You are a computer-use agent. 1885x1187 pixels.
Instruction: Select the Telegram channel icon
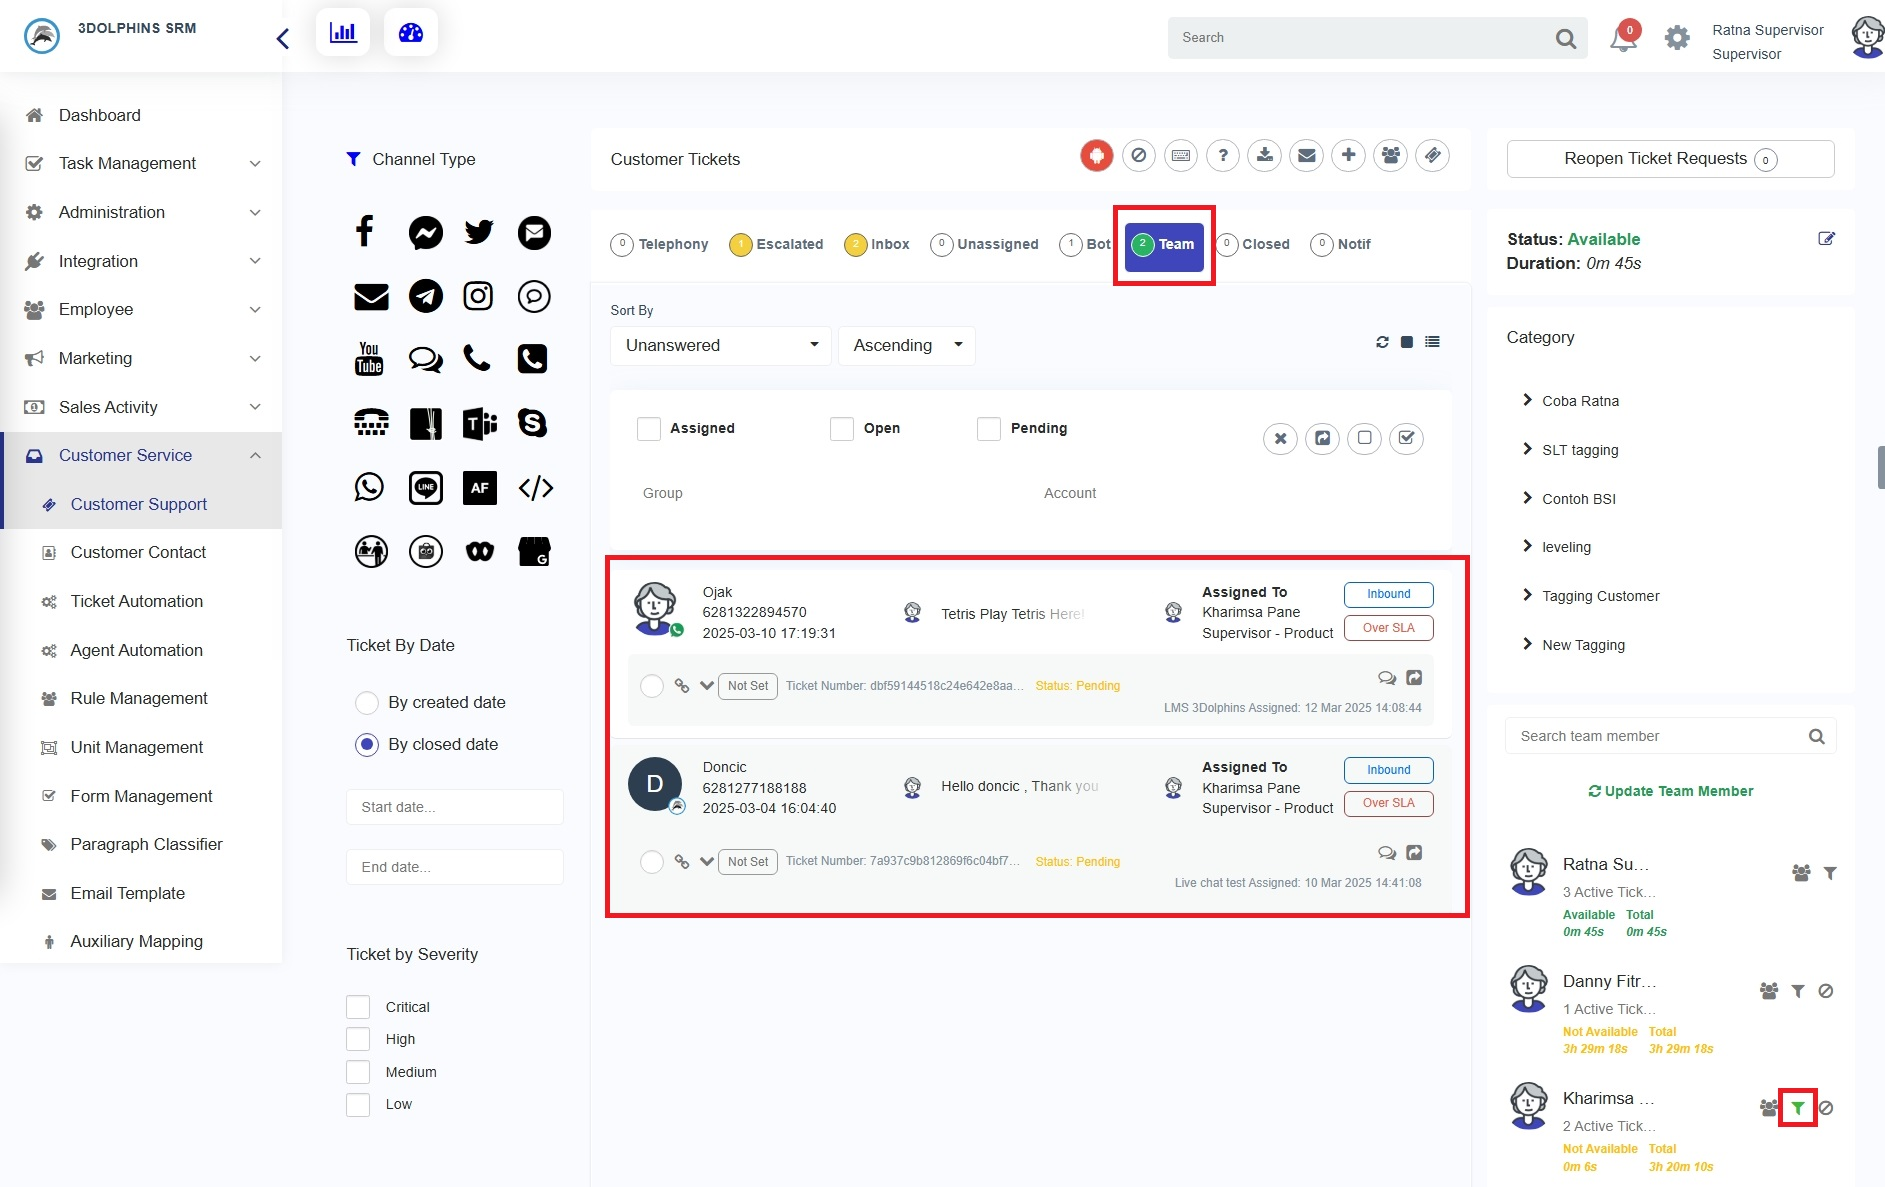[426, 296]
